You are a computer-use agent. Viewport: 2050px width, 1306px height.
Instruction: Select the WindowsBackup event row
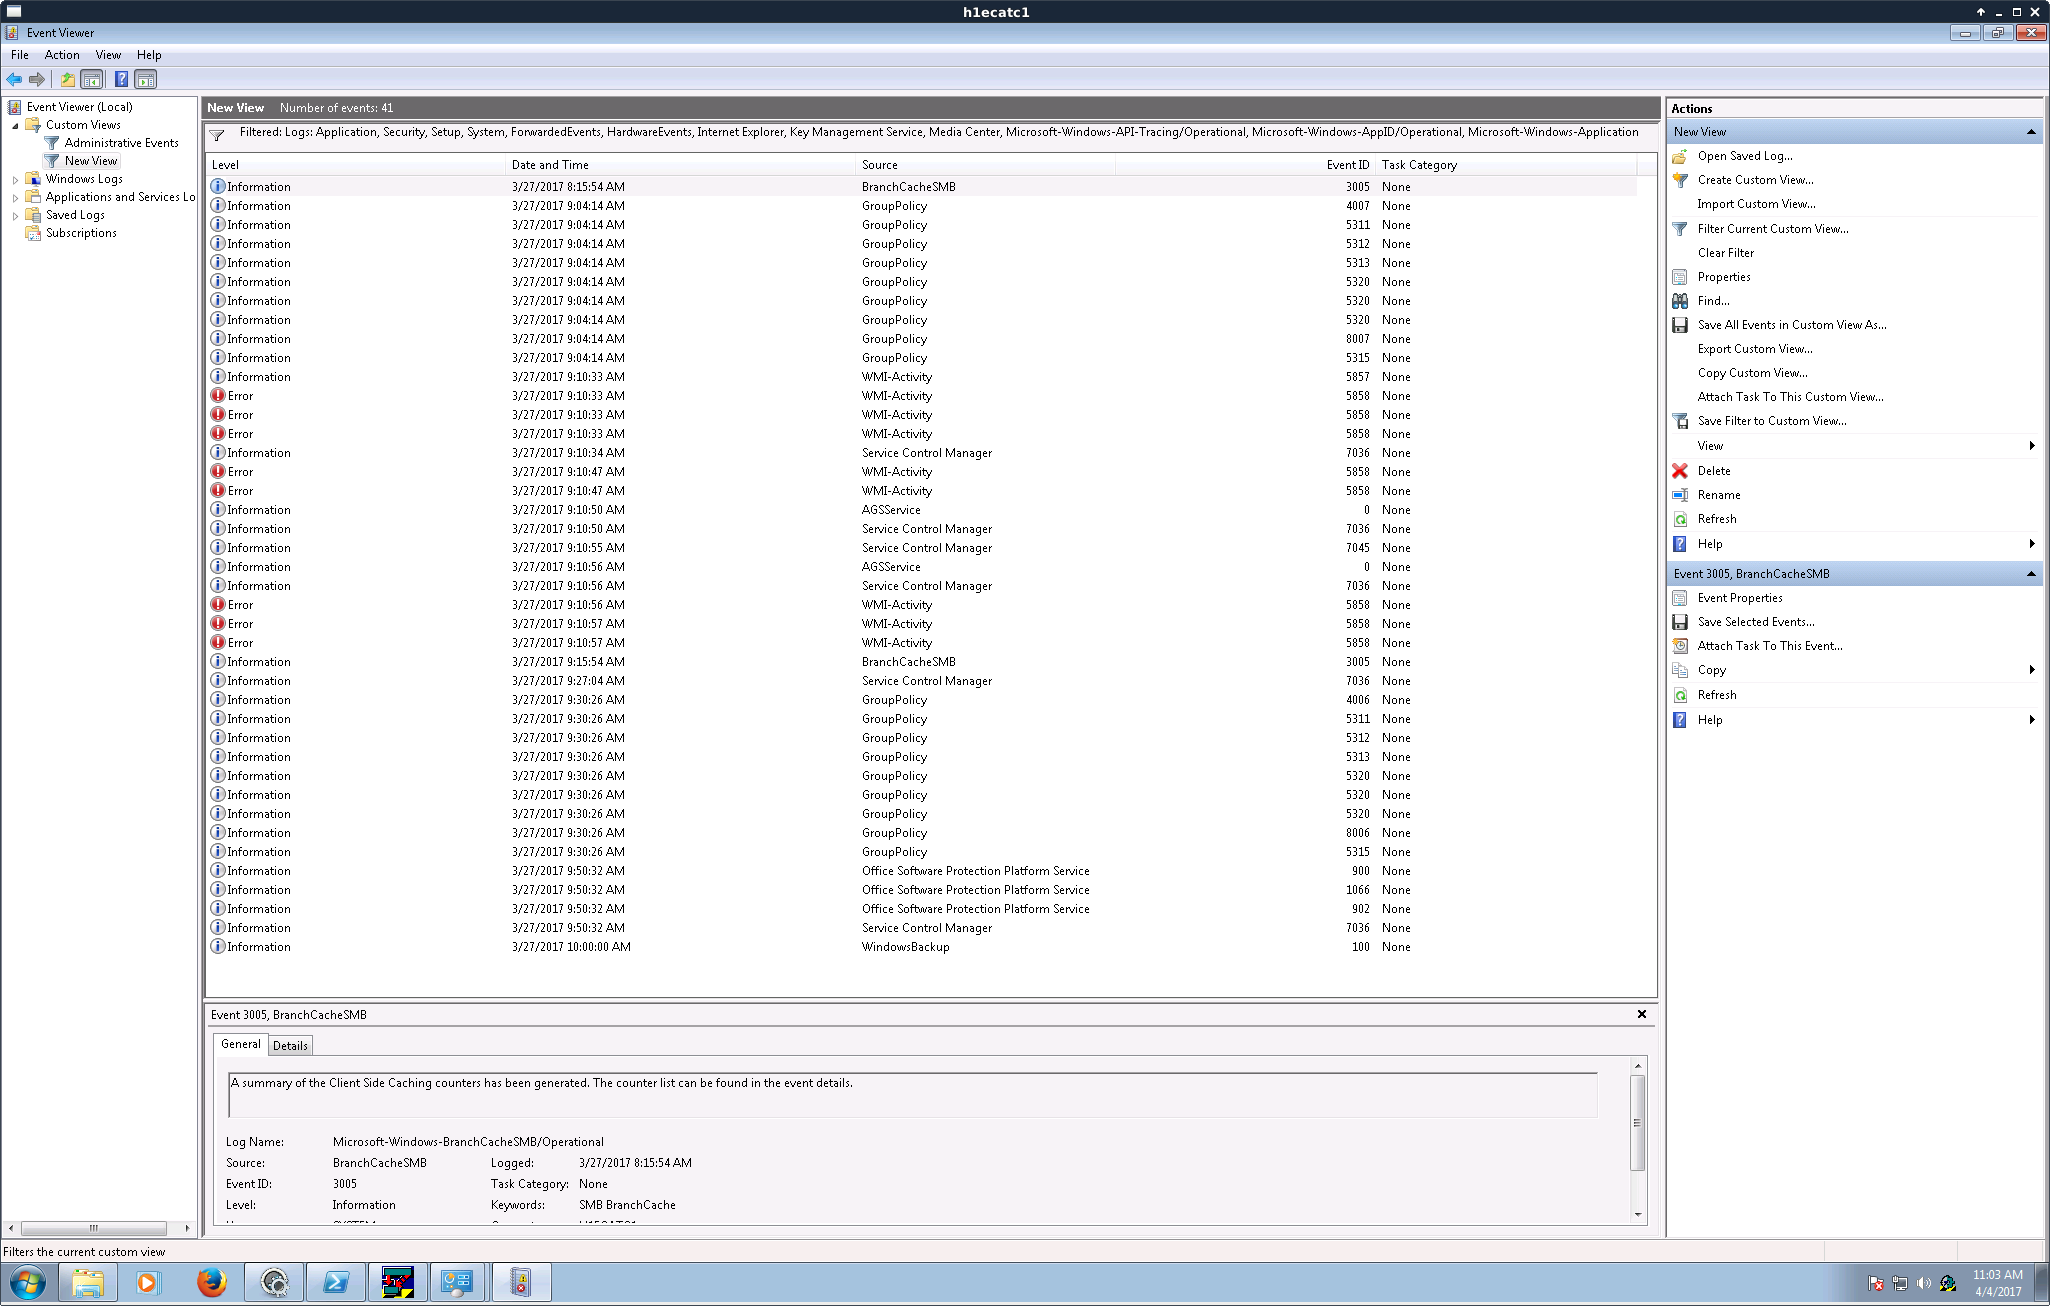coord(922,947)
